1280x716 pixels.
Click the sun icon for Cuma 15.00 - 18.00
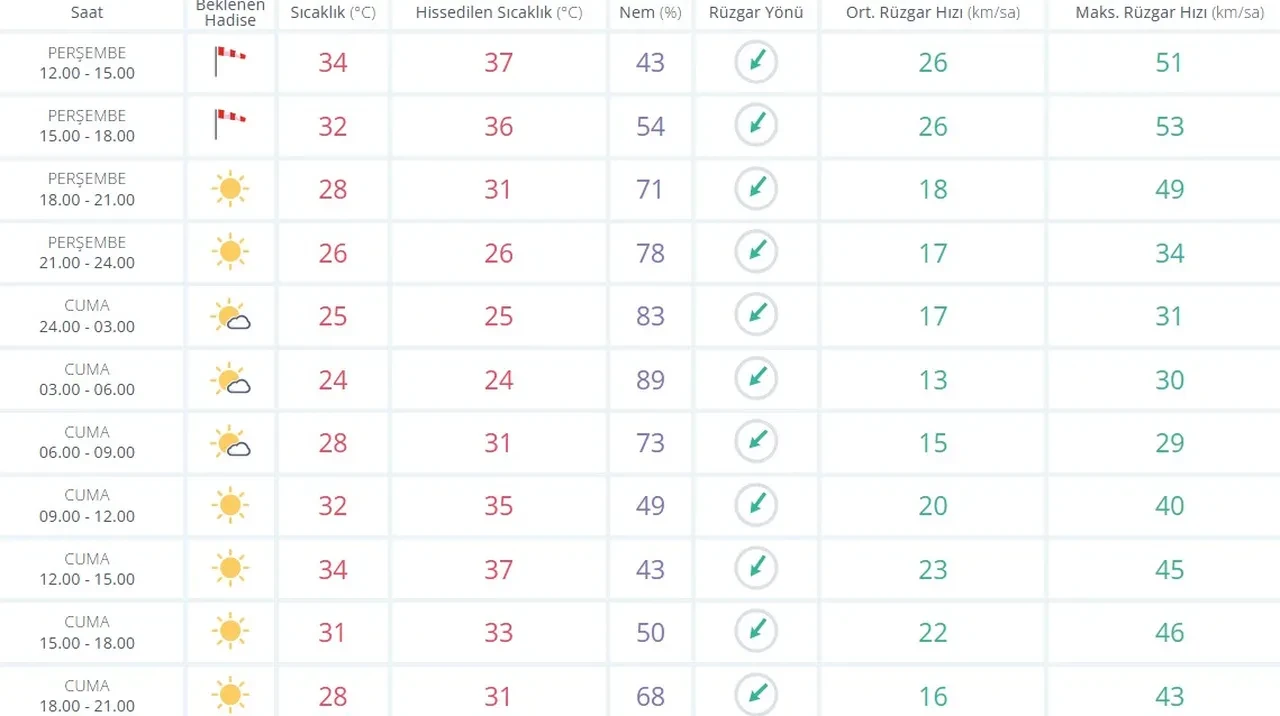tap(230, 632)
